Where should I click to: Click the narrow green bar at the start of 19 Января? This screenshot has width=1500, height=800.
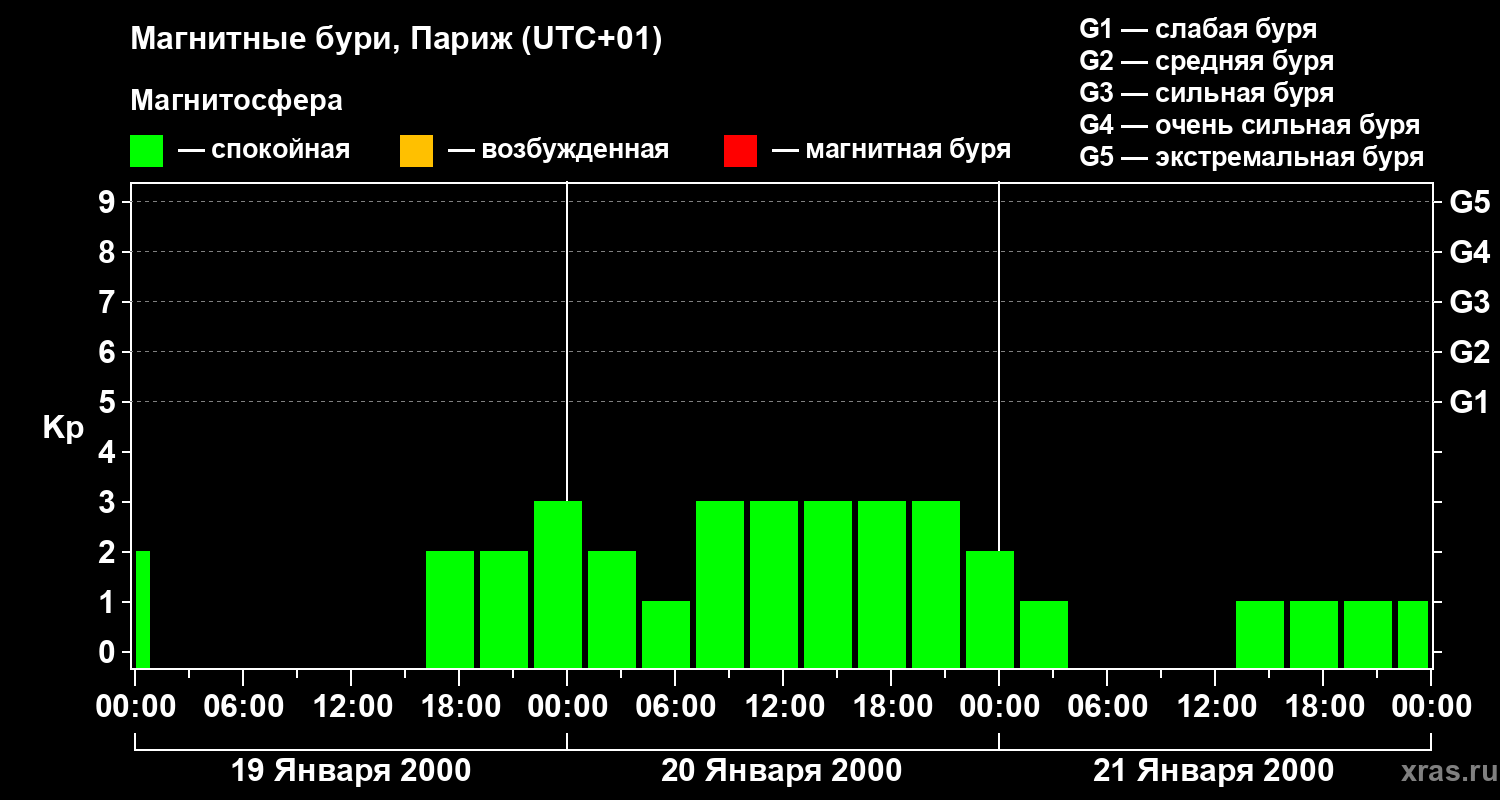(x=143, y=609)
